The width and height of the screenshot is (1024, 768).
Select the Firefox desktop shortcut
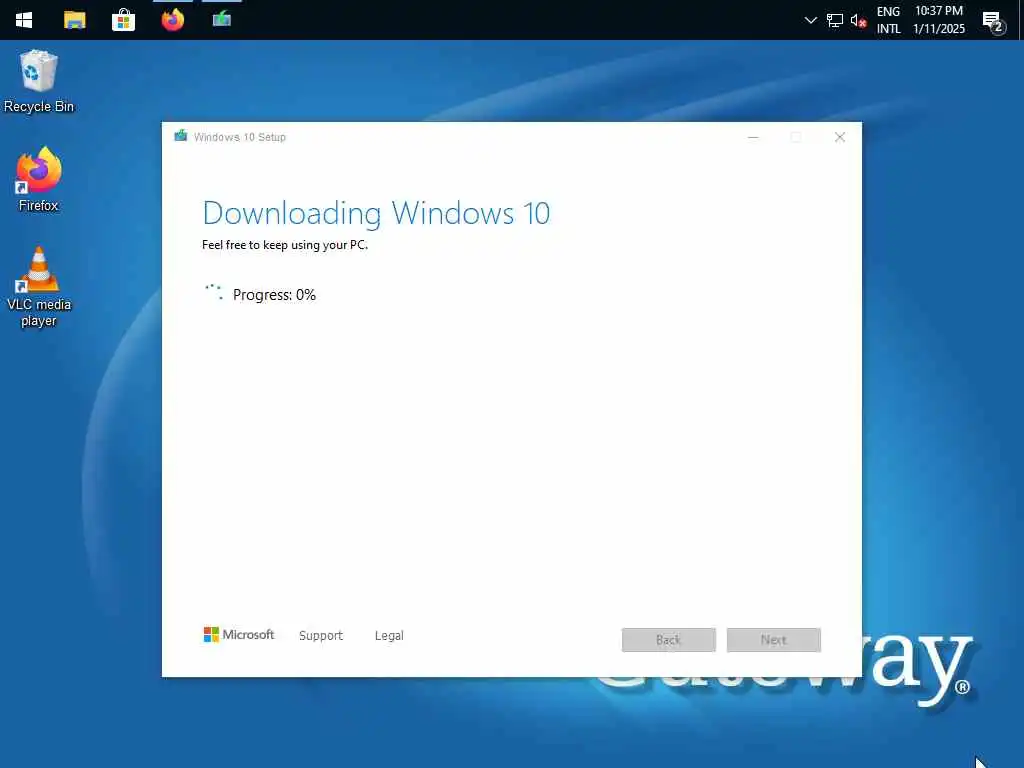tap(39, 179)
